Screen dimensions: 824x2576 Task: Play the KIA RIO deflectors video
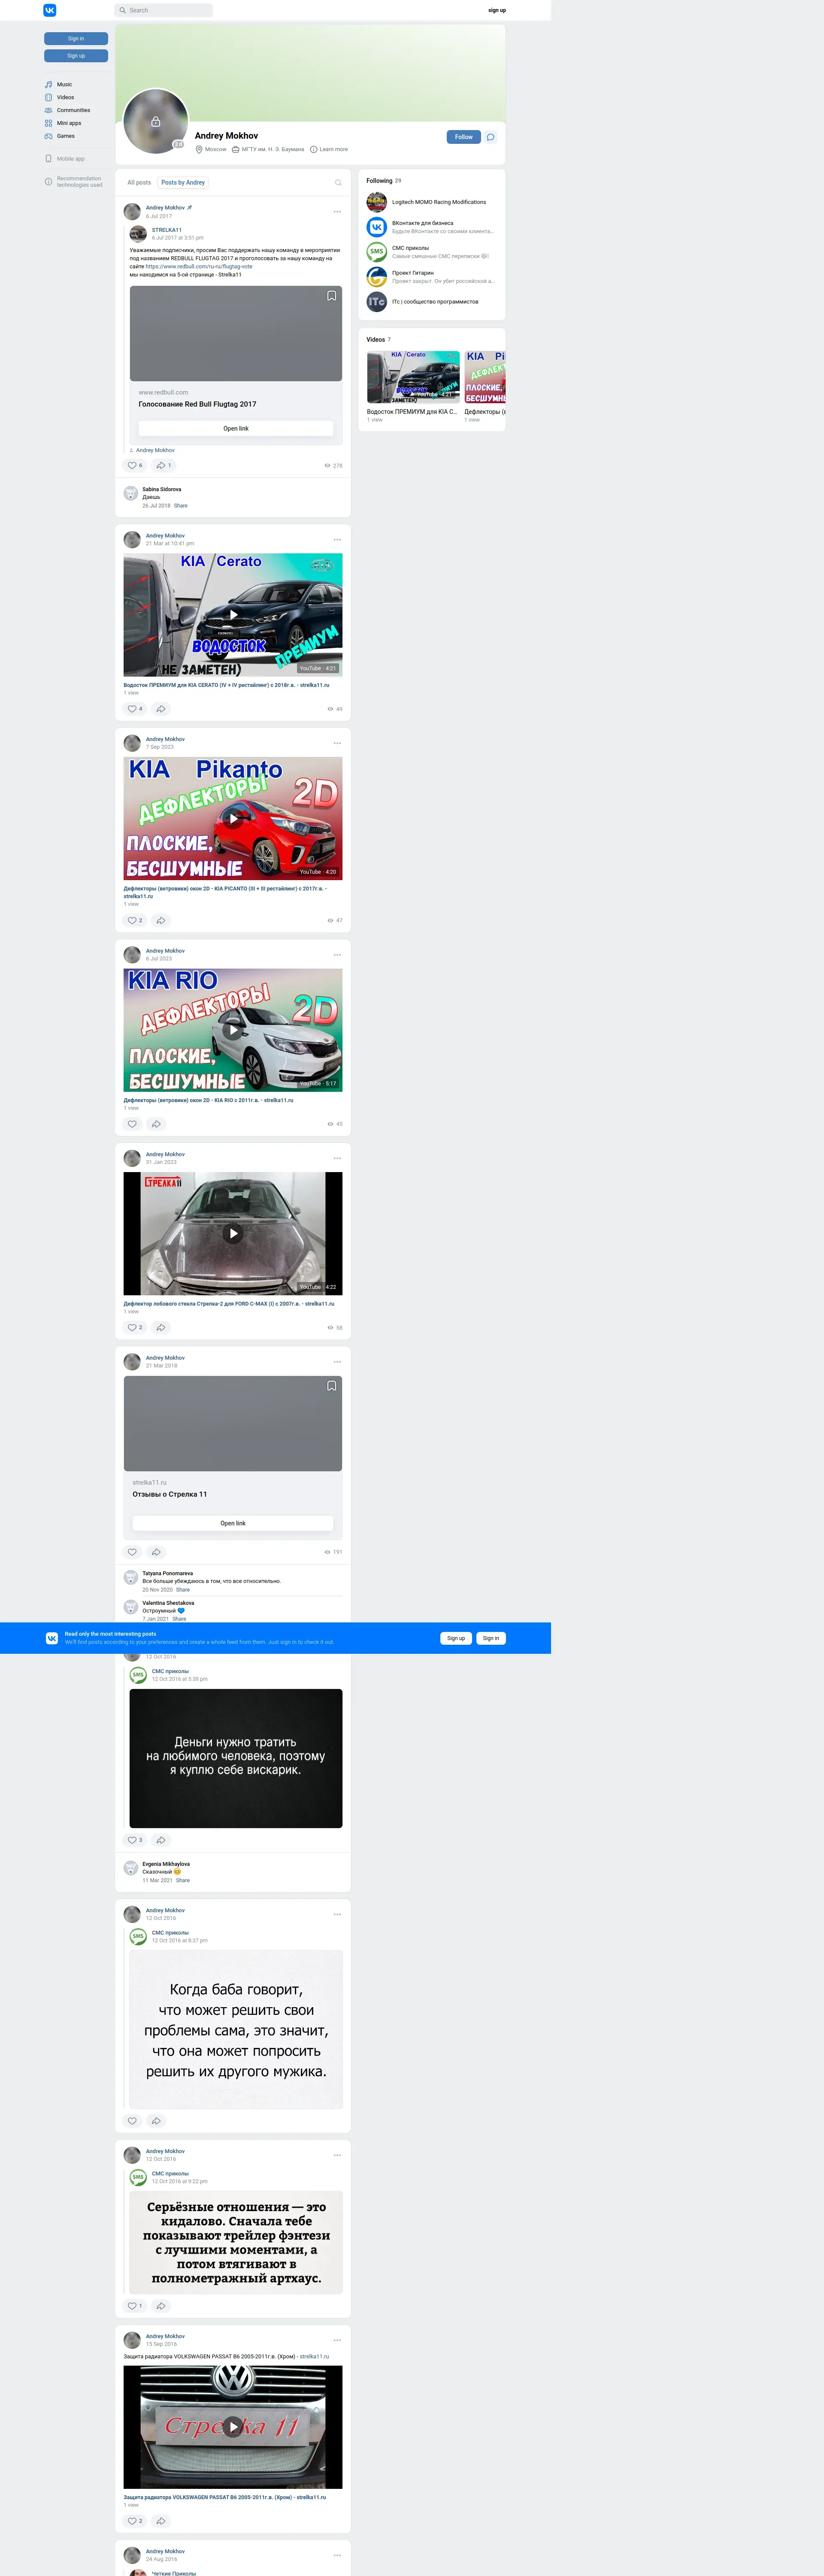(x=233, y=1029)
